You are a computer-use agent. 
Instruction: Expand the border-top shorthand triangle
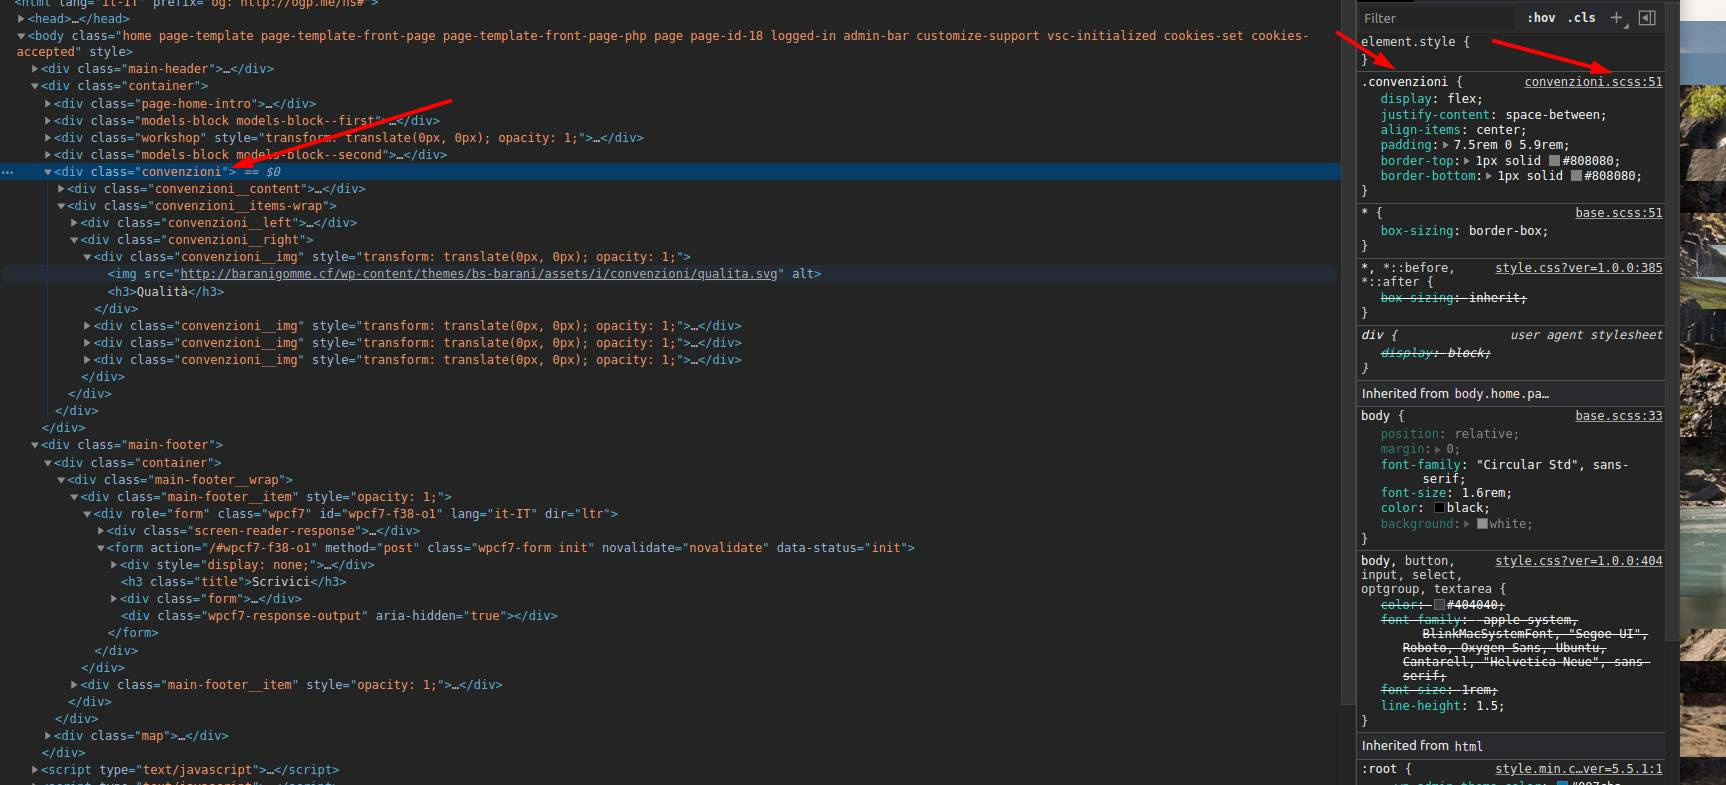[1467, 161]
